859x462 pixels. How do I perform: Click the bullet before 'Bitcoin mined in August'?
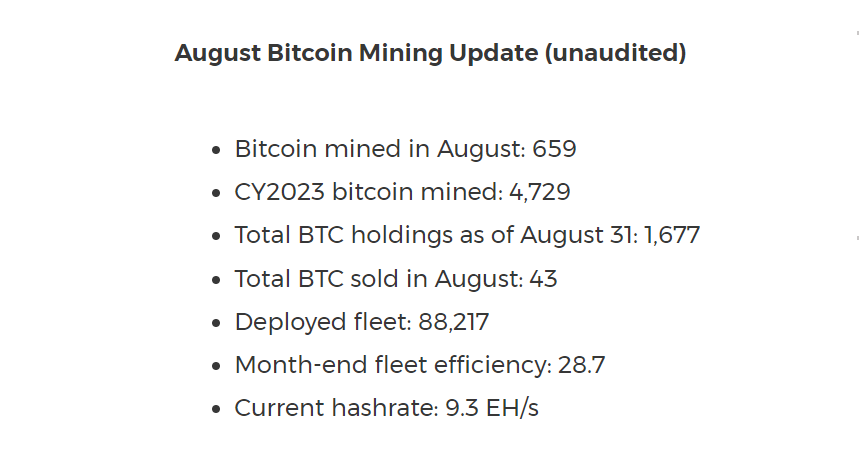point(216,151)
